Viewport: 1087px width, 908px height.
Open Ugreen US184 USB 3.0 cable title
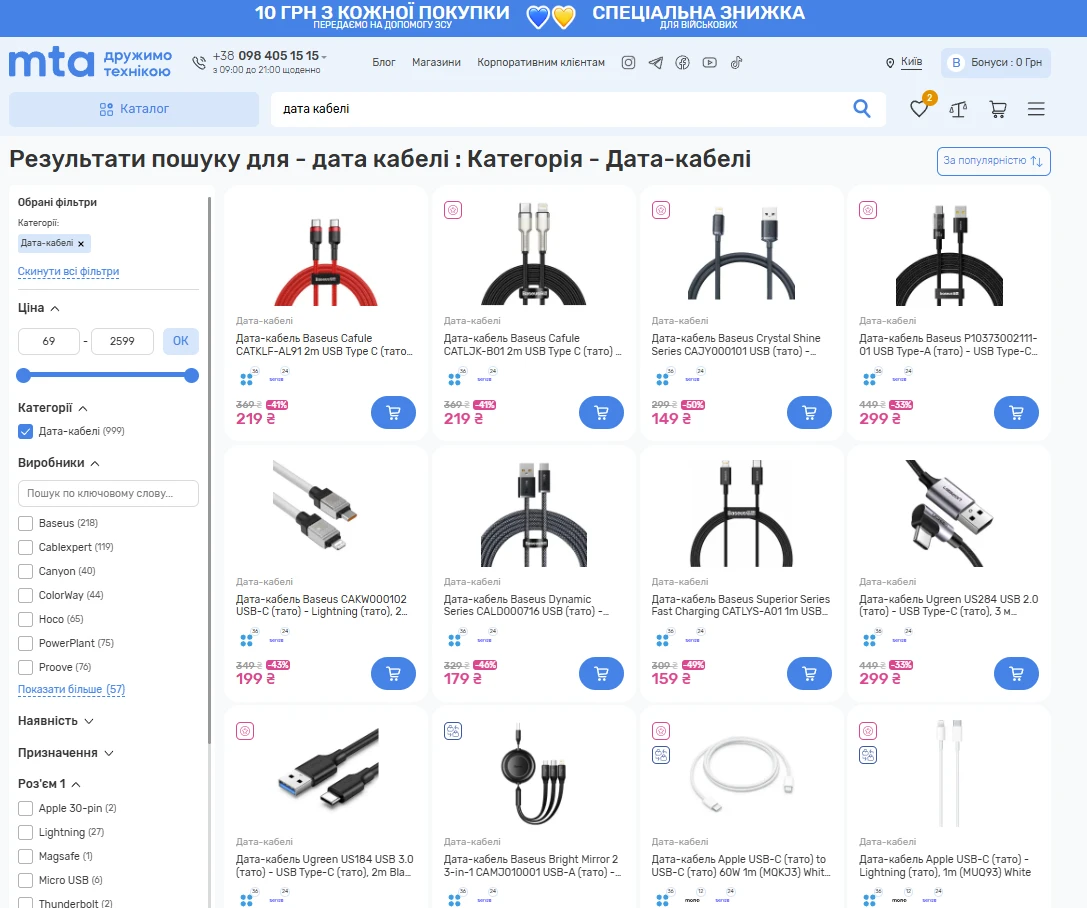click(324, 866)
